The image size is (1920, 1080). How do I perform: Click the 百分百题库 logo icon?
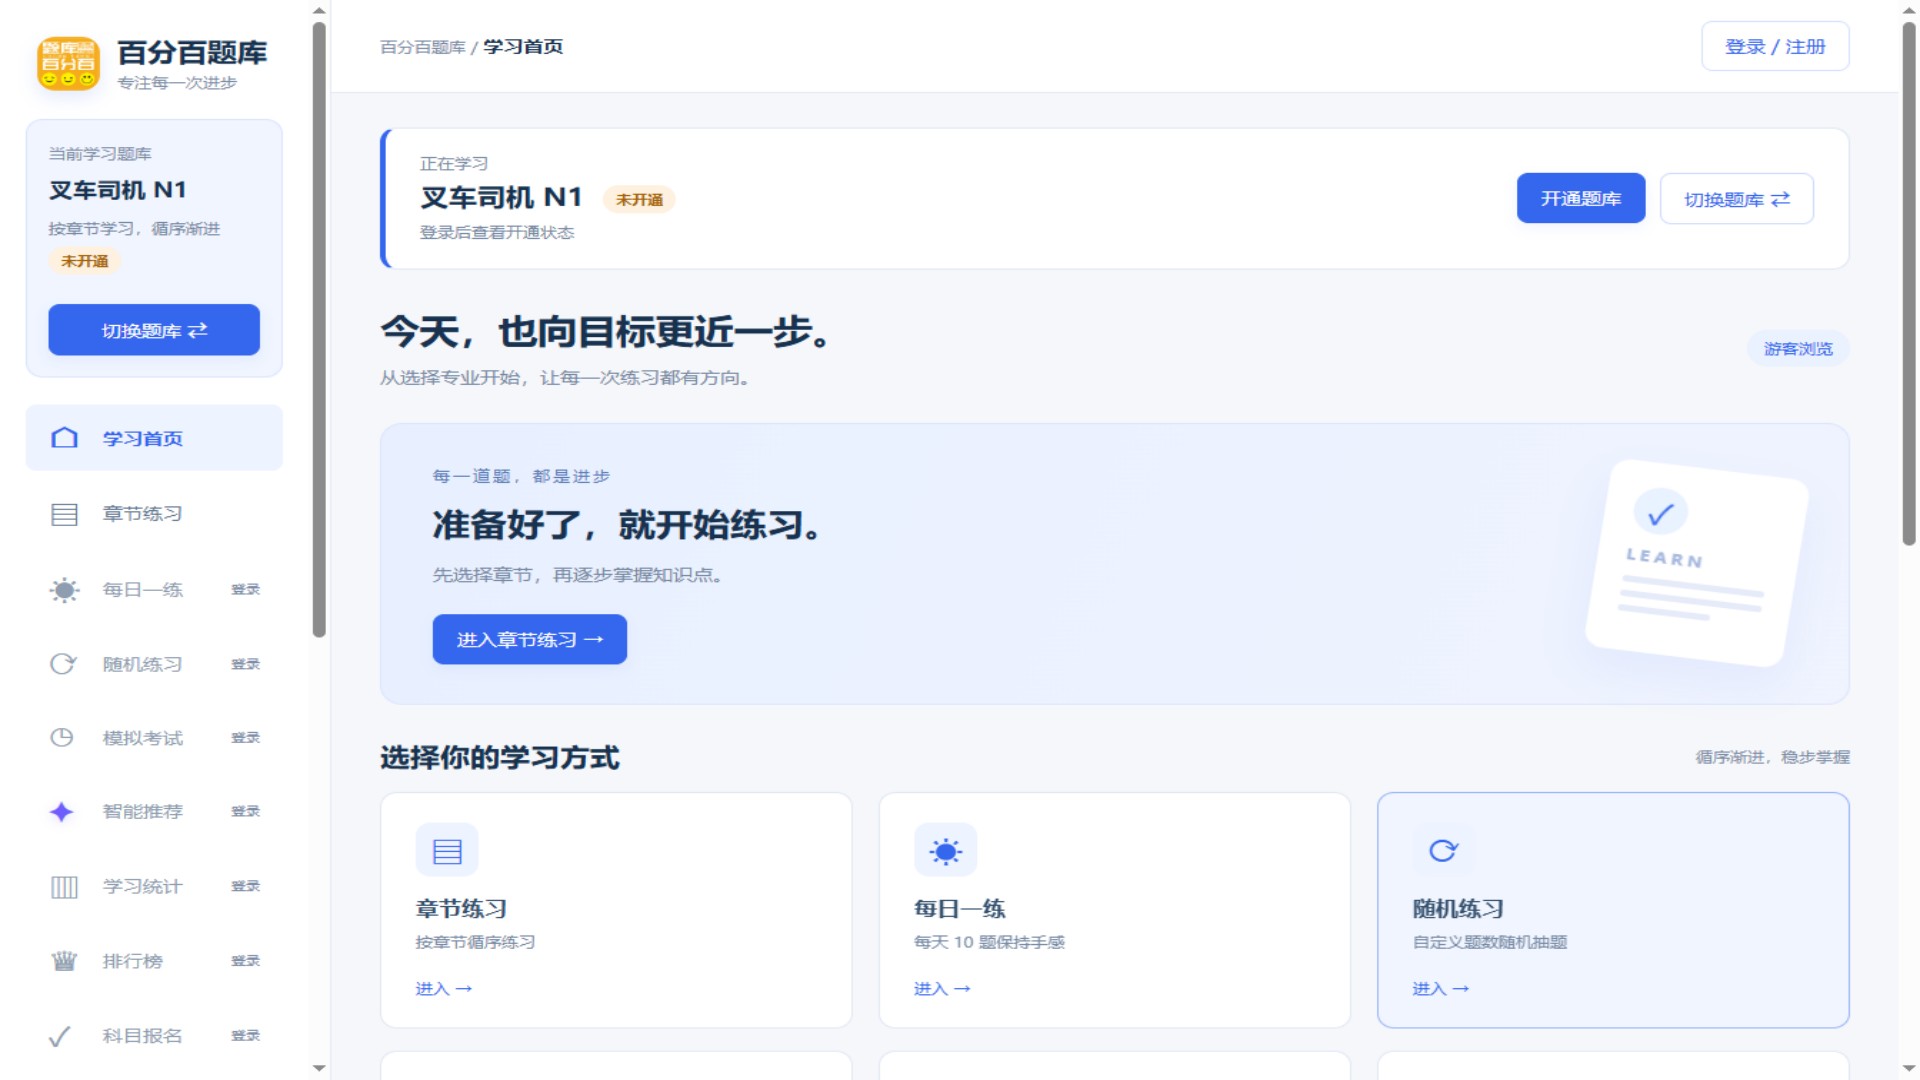[x=68, y=63]
